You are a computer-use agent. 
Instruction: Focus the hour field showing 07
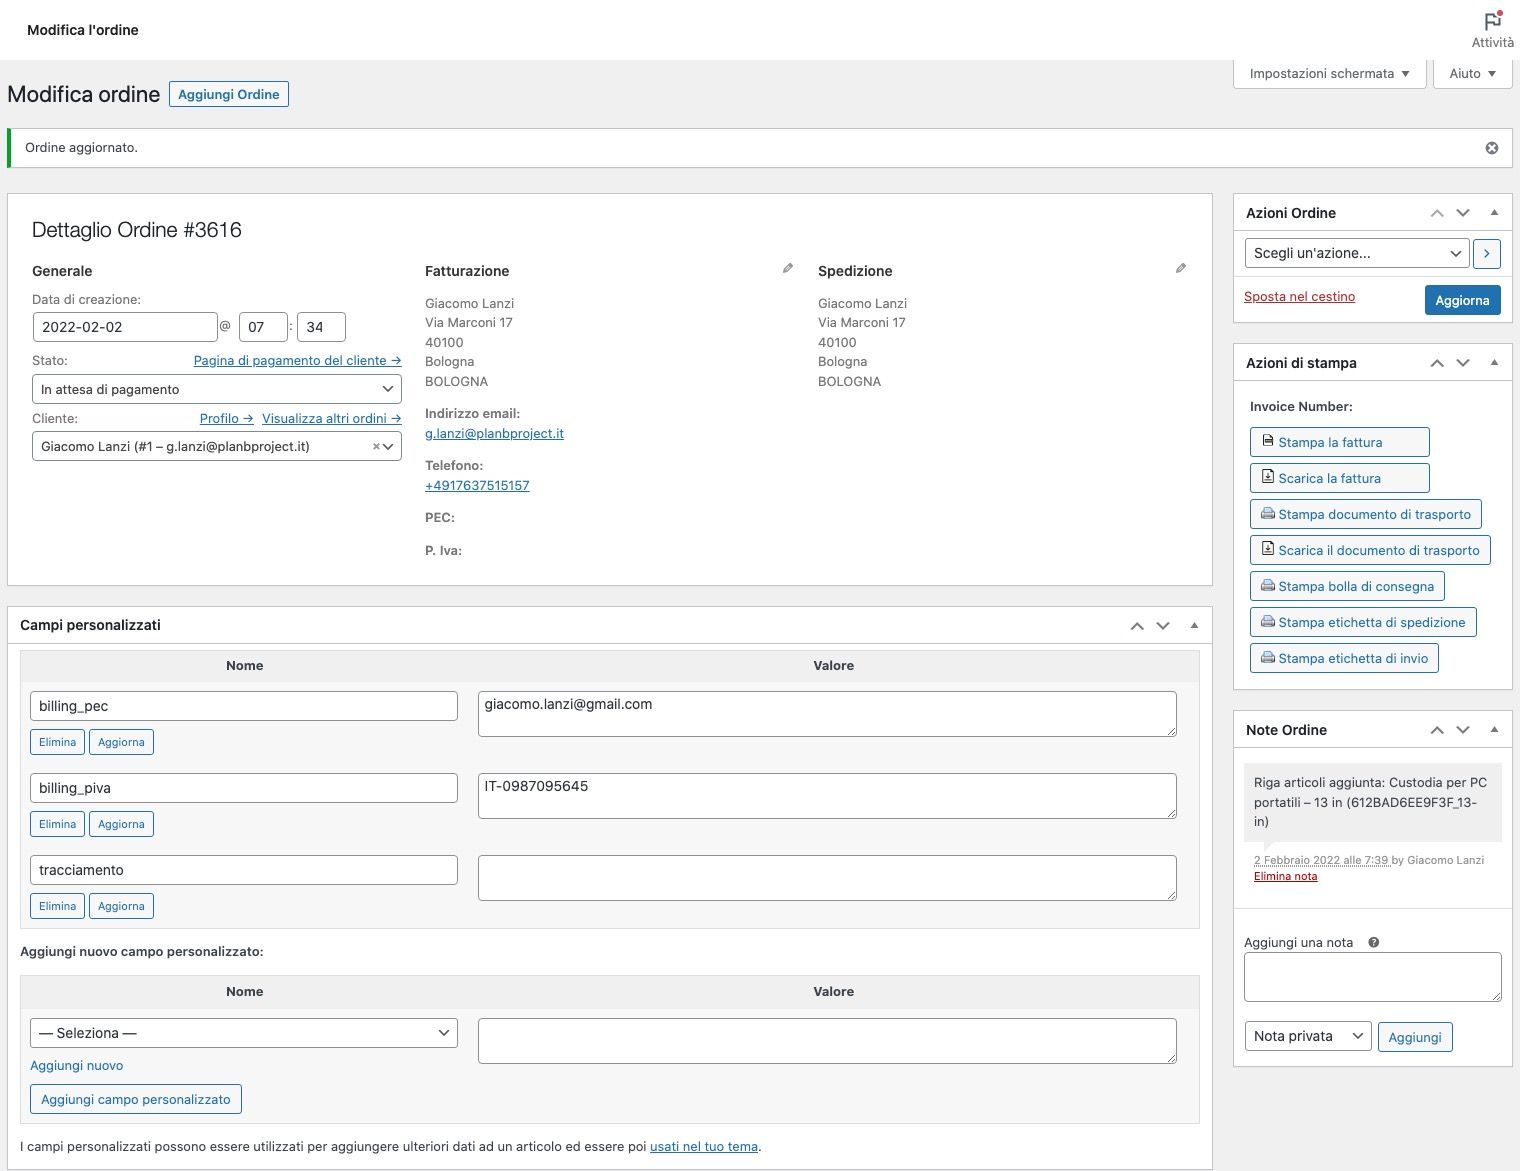(263, 327)
